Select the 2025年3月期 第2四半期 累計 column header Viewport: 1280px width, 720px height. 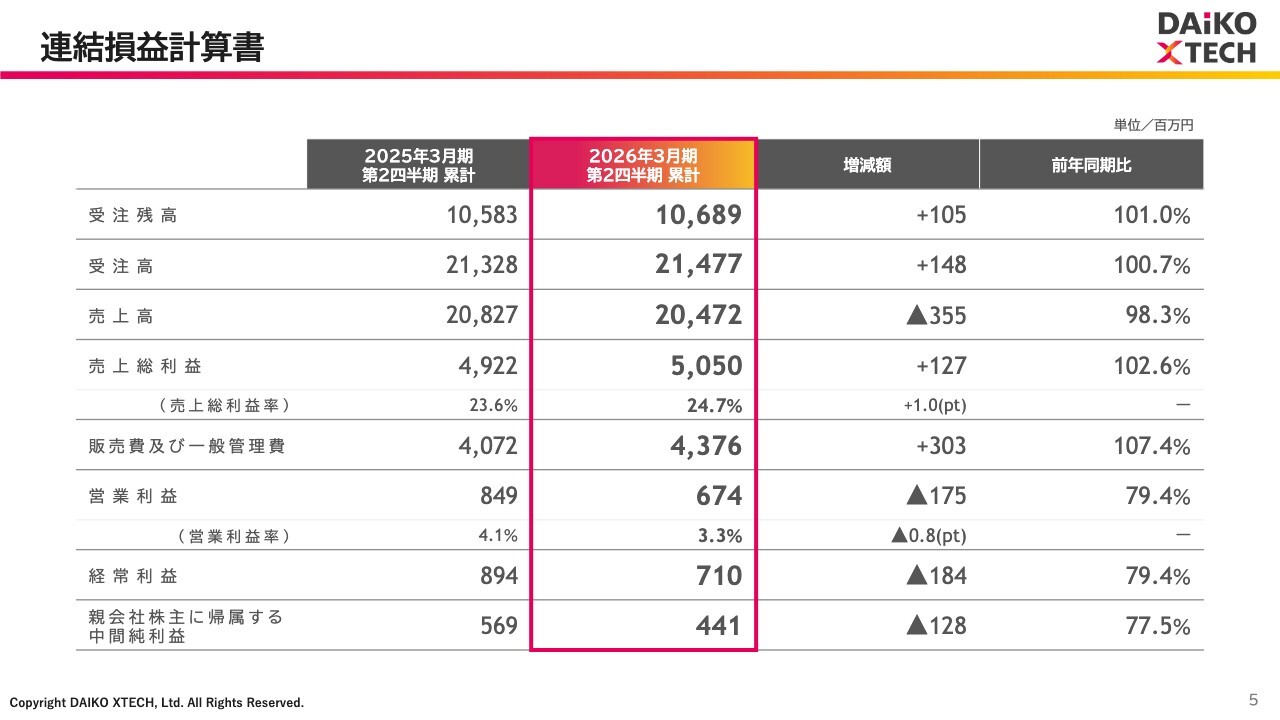pyautogui.click(x=418, y=165)
